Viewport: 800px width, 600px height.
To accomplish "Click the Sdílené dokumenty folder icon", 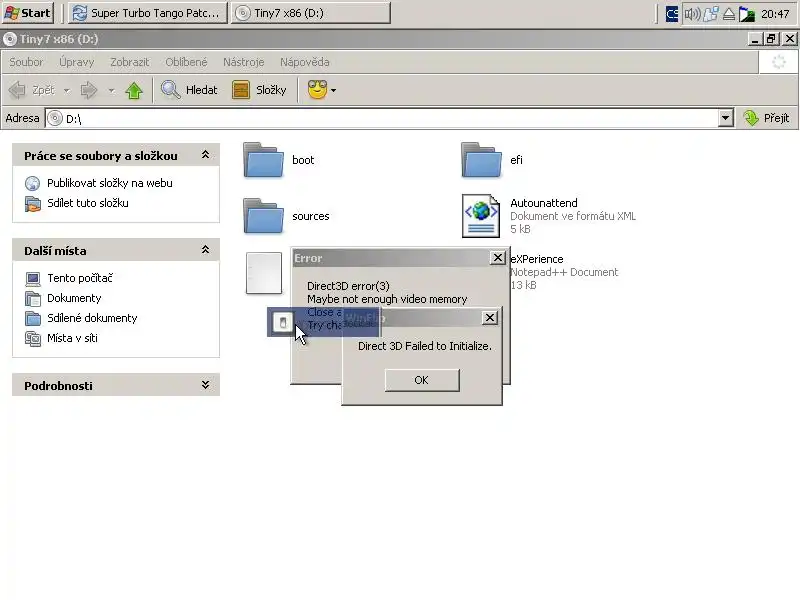I will click(33, 318).
